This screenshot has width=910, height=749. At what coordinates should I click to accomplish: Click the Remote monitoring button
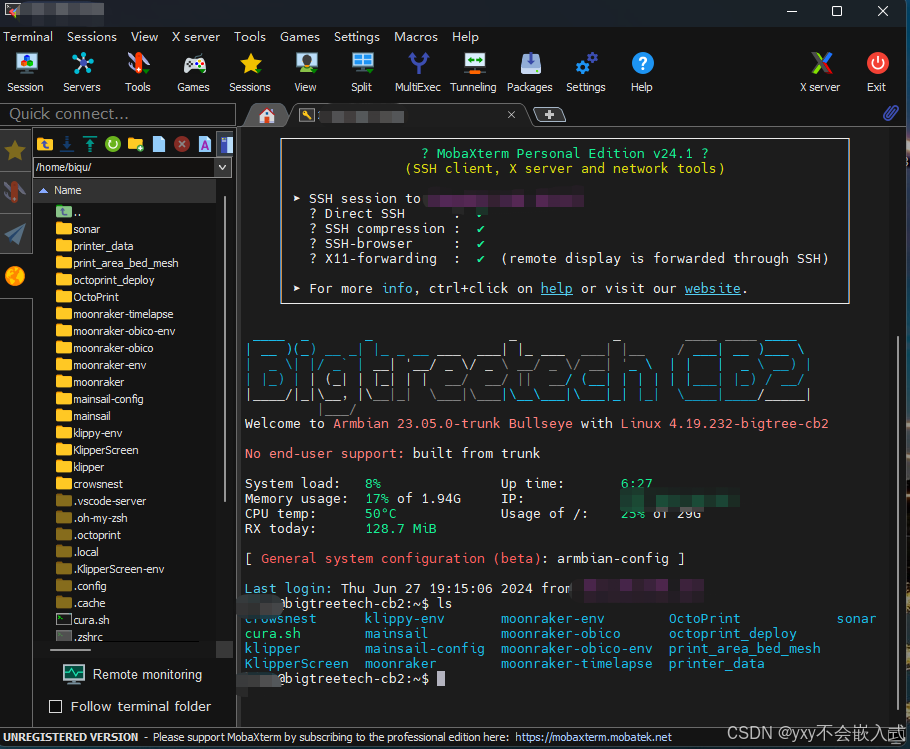(x=132, y=674)
